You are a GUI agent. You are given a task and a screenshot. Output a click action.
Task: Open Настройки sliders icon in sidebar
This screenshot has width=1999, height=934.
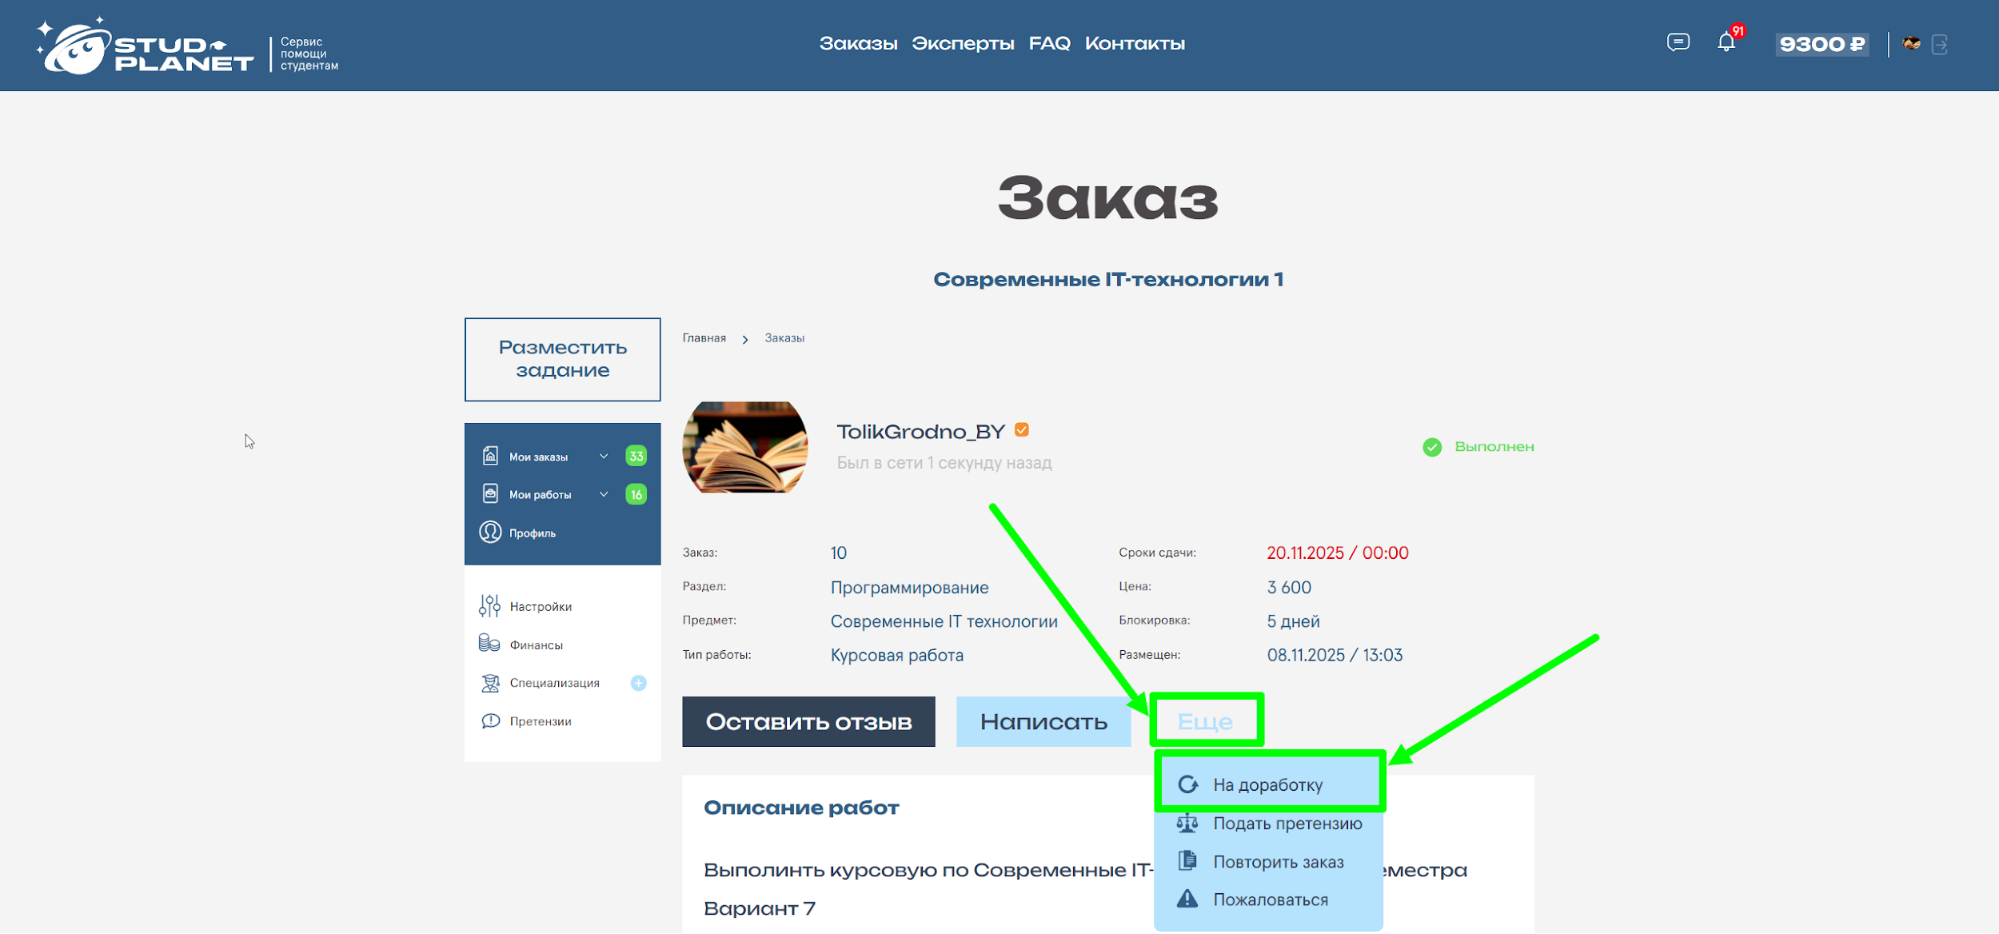489,606
